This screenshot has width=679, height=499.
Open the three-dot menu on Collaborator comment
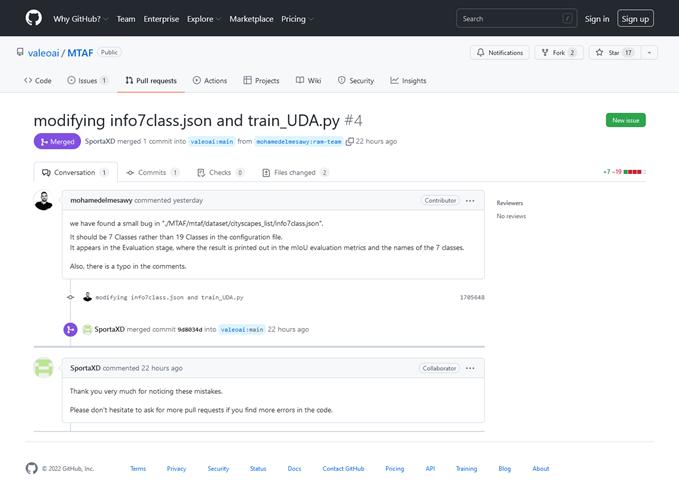point(470,368)
